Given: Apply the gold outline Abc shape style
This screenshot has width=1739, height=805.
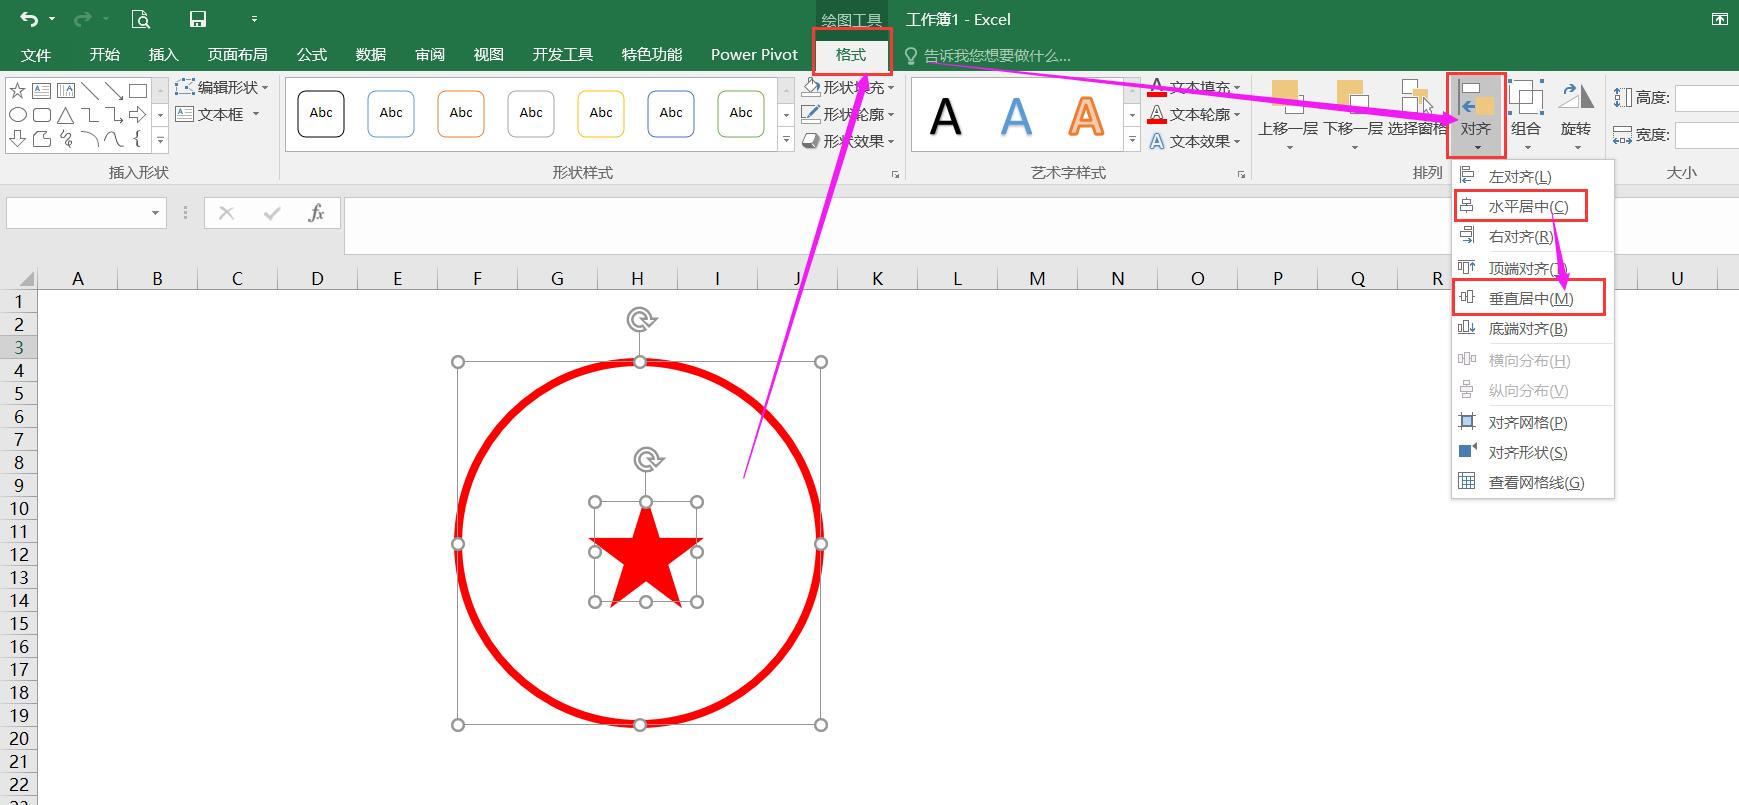Looking at the screenshot, I should (x=601, y=113).
